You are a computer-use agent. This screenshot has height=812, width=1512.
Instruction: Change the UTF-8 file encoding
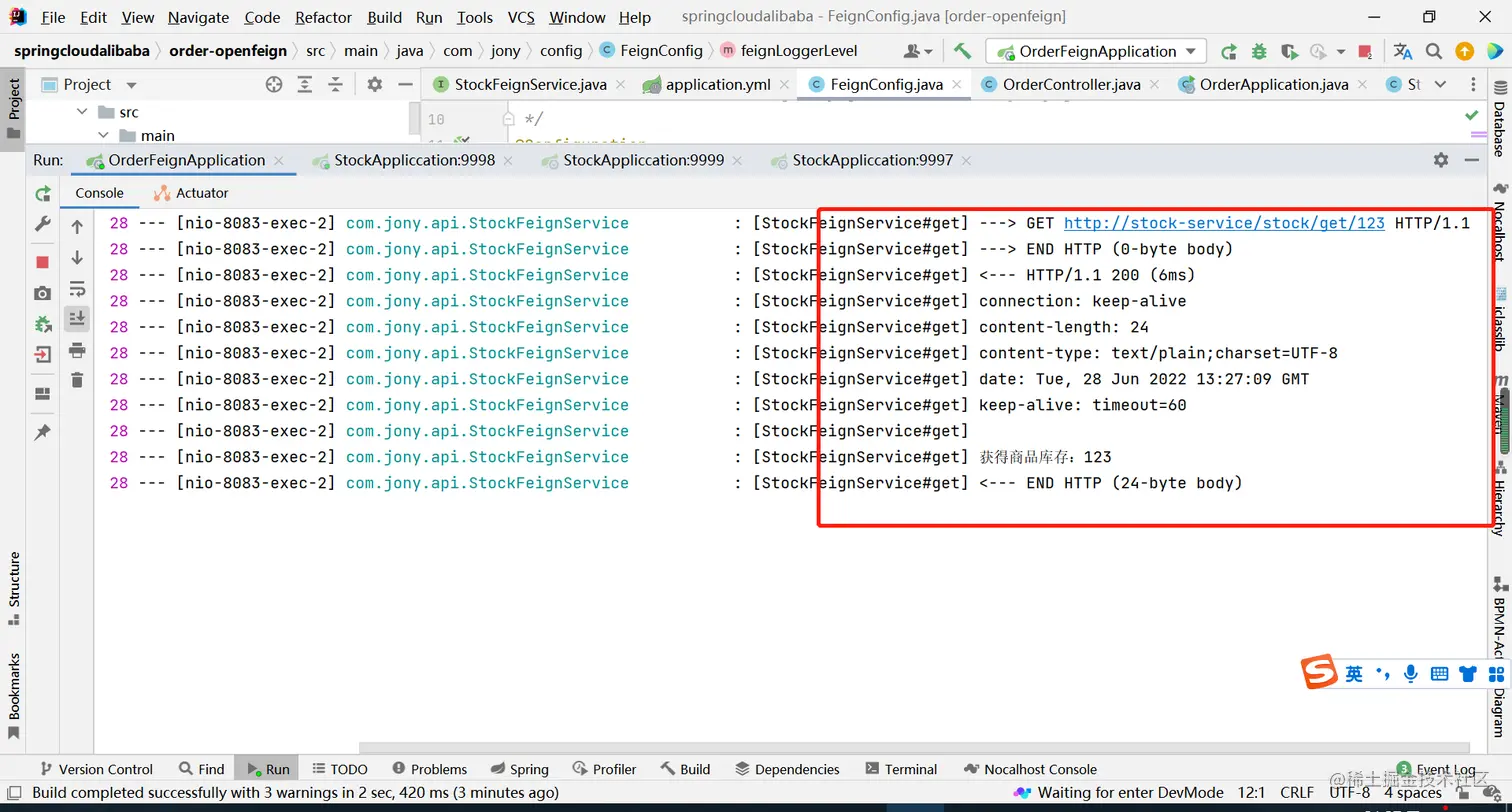click(x=1350, y=793)
